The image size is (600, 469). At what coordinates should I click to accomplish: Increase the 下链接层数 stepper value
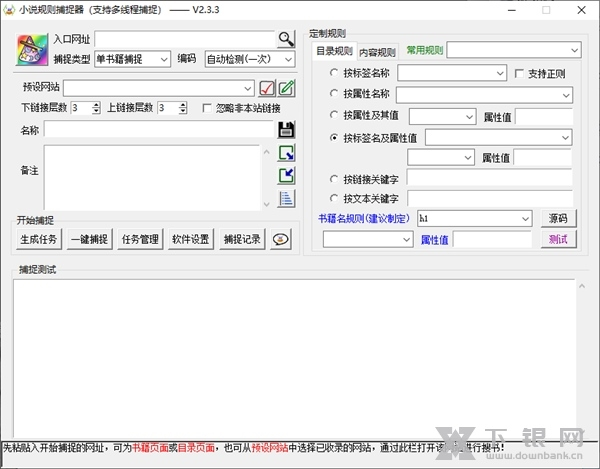coord(96,105)
